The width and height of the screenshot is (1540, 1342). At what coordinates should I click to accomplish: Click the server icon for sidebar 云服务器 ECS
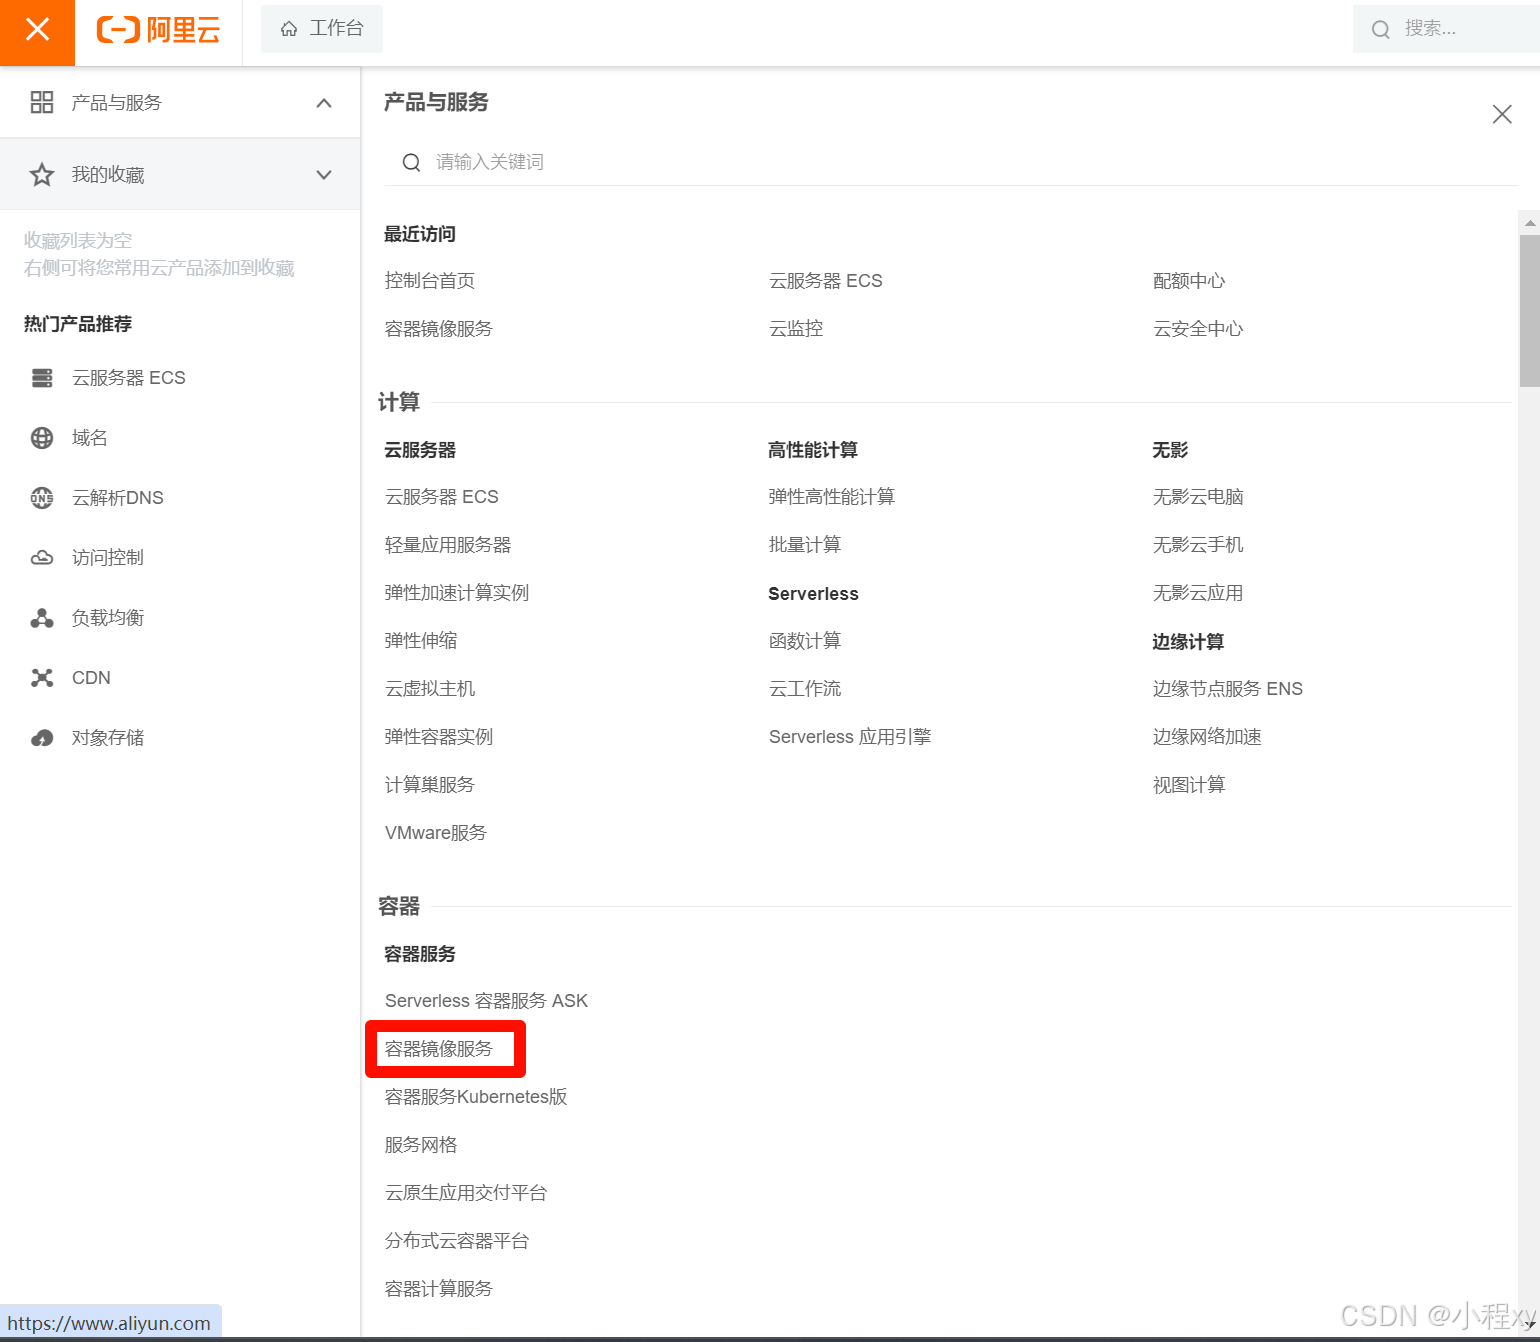point(42,378)
